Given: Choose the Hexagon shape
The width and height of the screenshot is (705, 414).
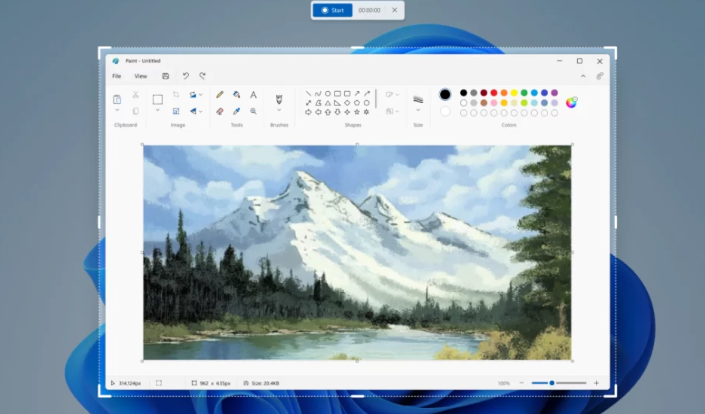Looking at the screenshot, I should (x=366, y=103).
